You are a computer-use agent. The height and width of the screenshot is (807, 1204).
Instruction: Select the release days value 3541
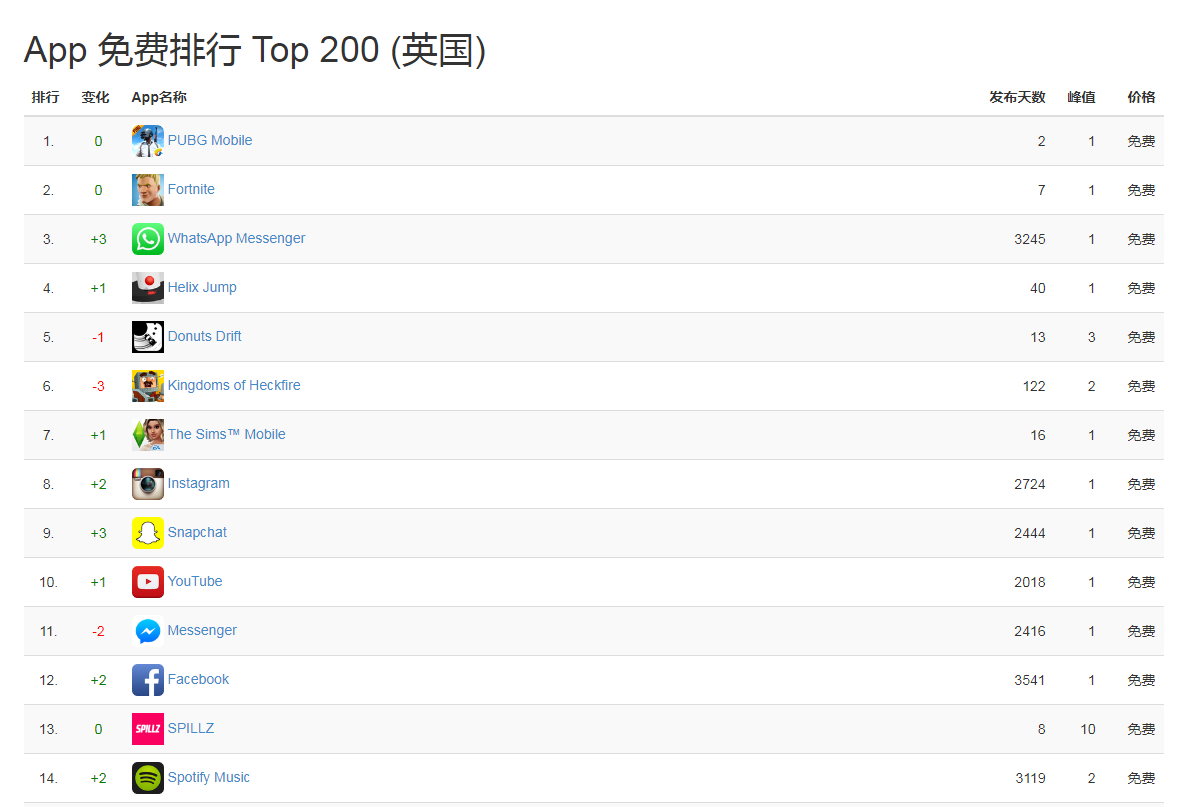tap(1030, 680)
